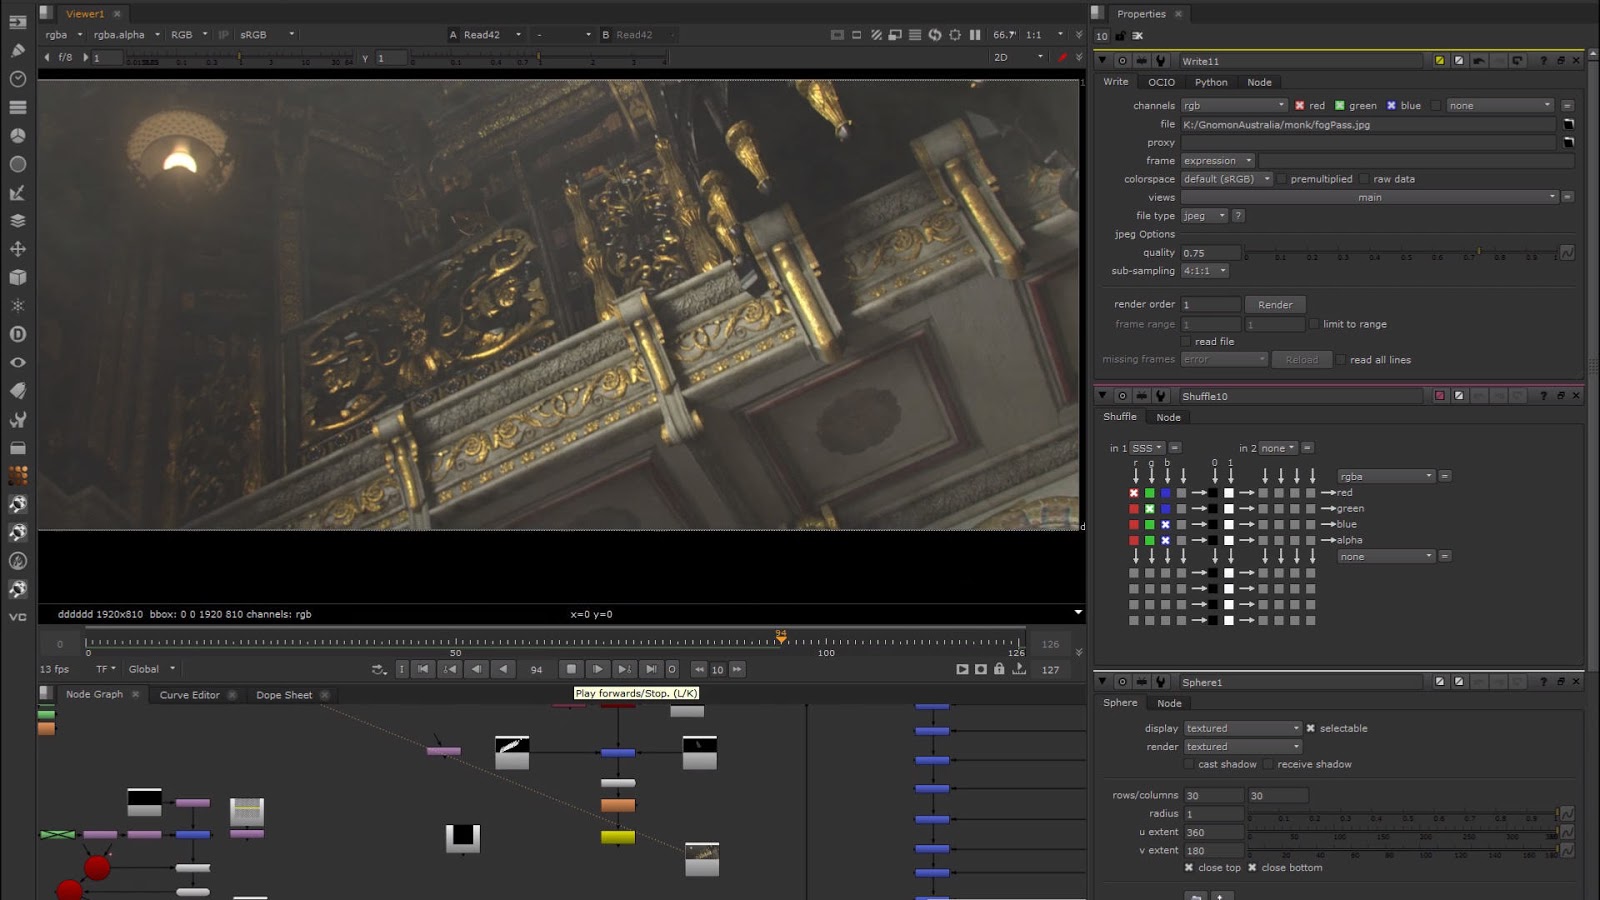Open the 3D nodes cube icon
This screenshot has height=900, width=1600.
17,277
